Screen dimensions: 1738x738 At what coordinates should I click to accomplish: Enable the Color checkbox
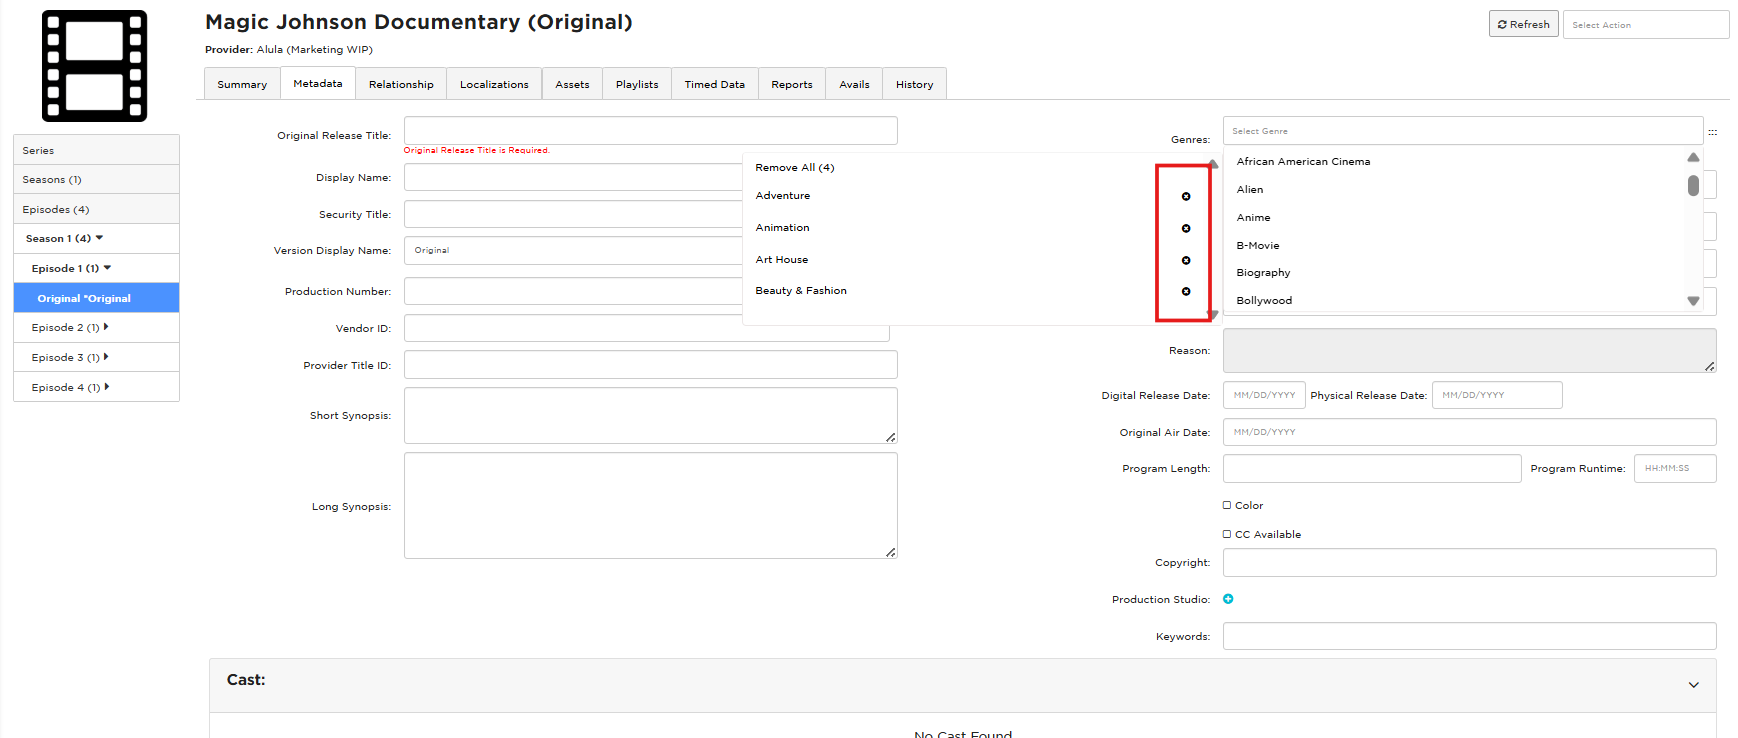[x=1227, y=505]
